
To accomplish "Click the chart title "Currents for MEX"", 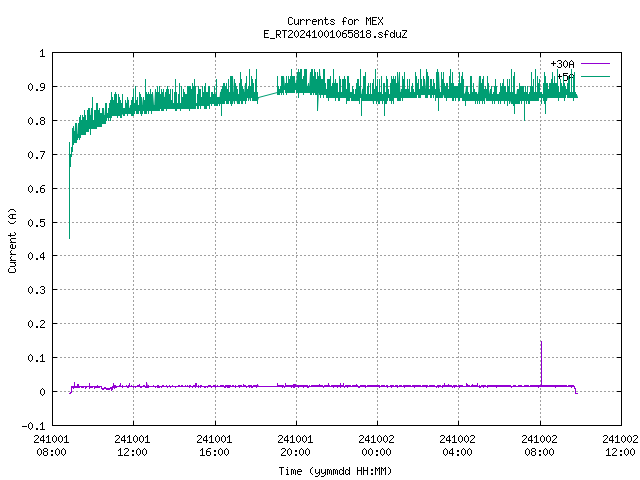I will point(335,21).
